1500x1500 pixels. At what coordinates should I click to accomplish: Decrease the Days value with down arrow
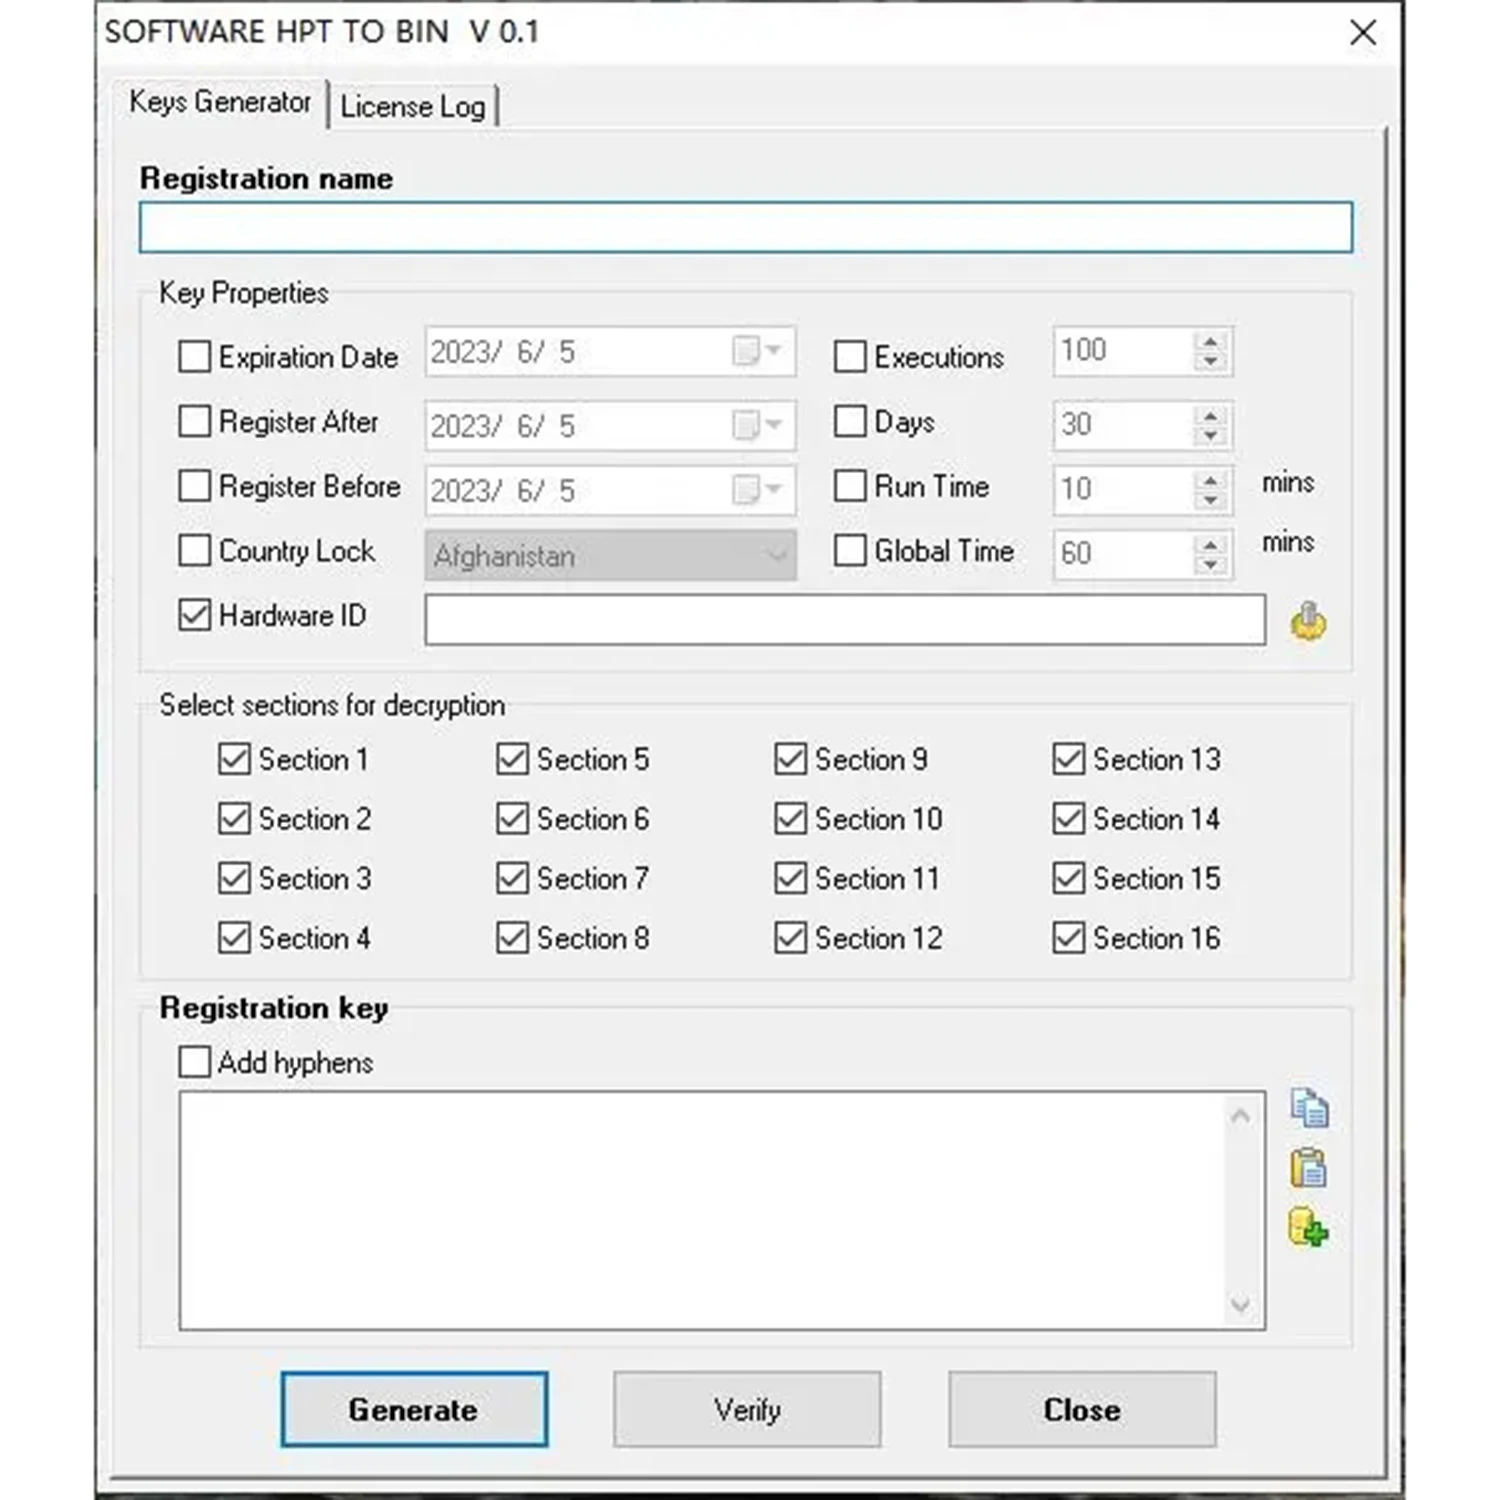coord(1210,436)
